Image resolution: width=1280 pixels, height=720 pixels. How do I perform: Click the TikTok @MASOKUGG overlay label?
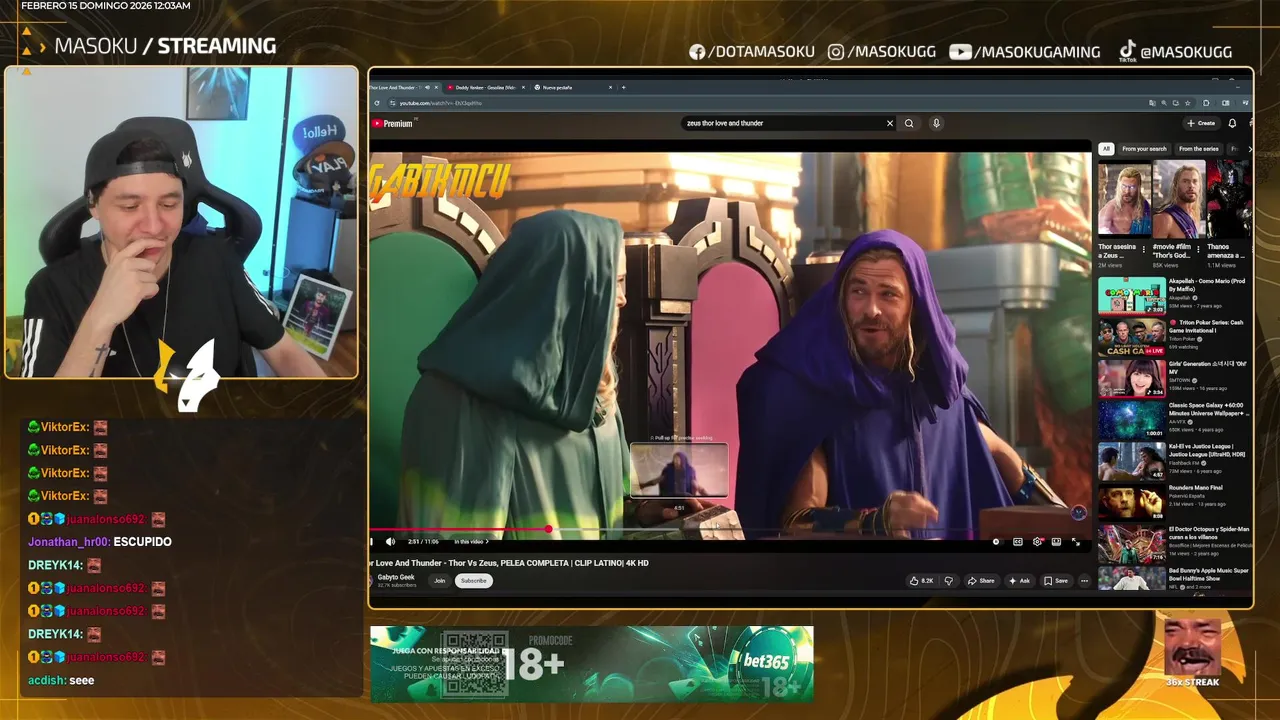click(1174, 52)
